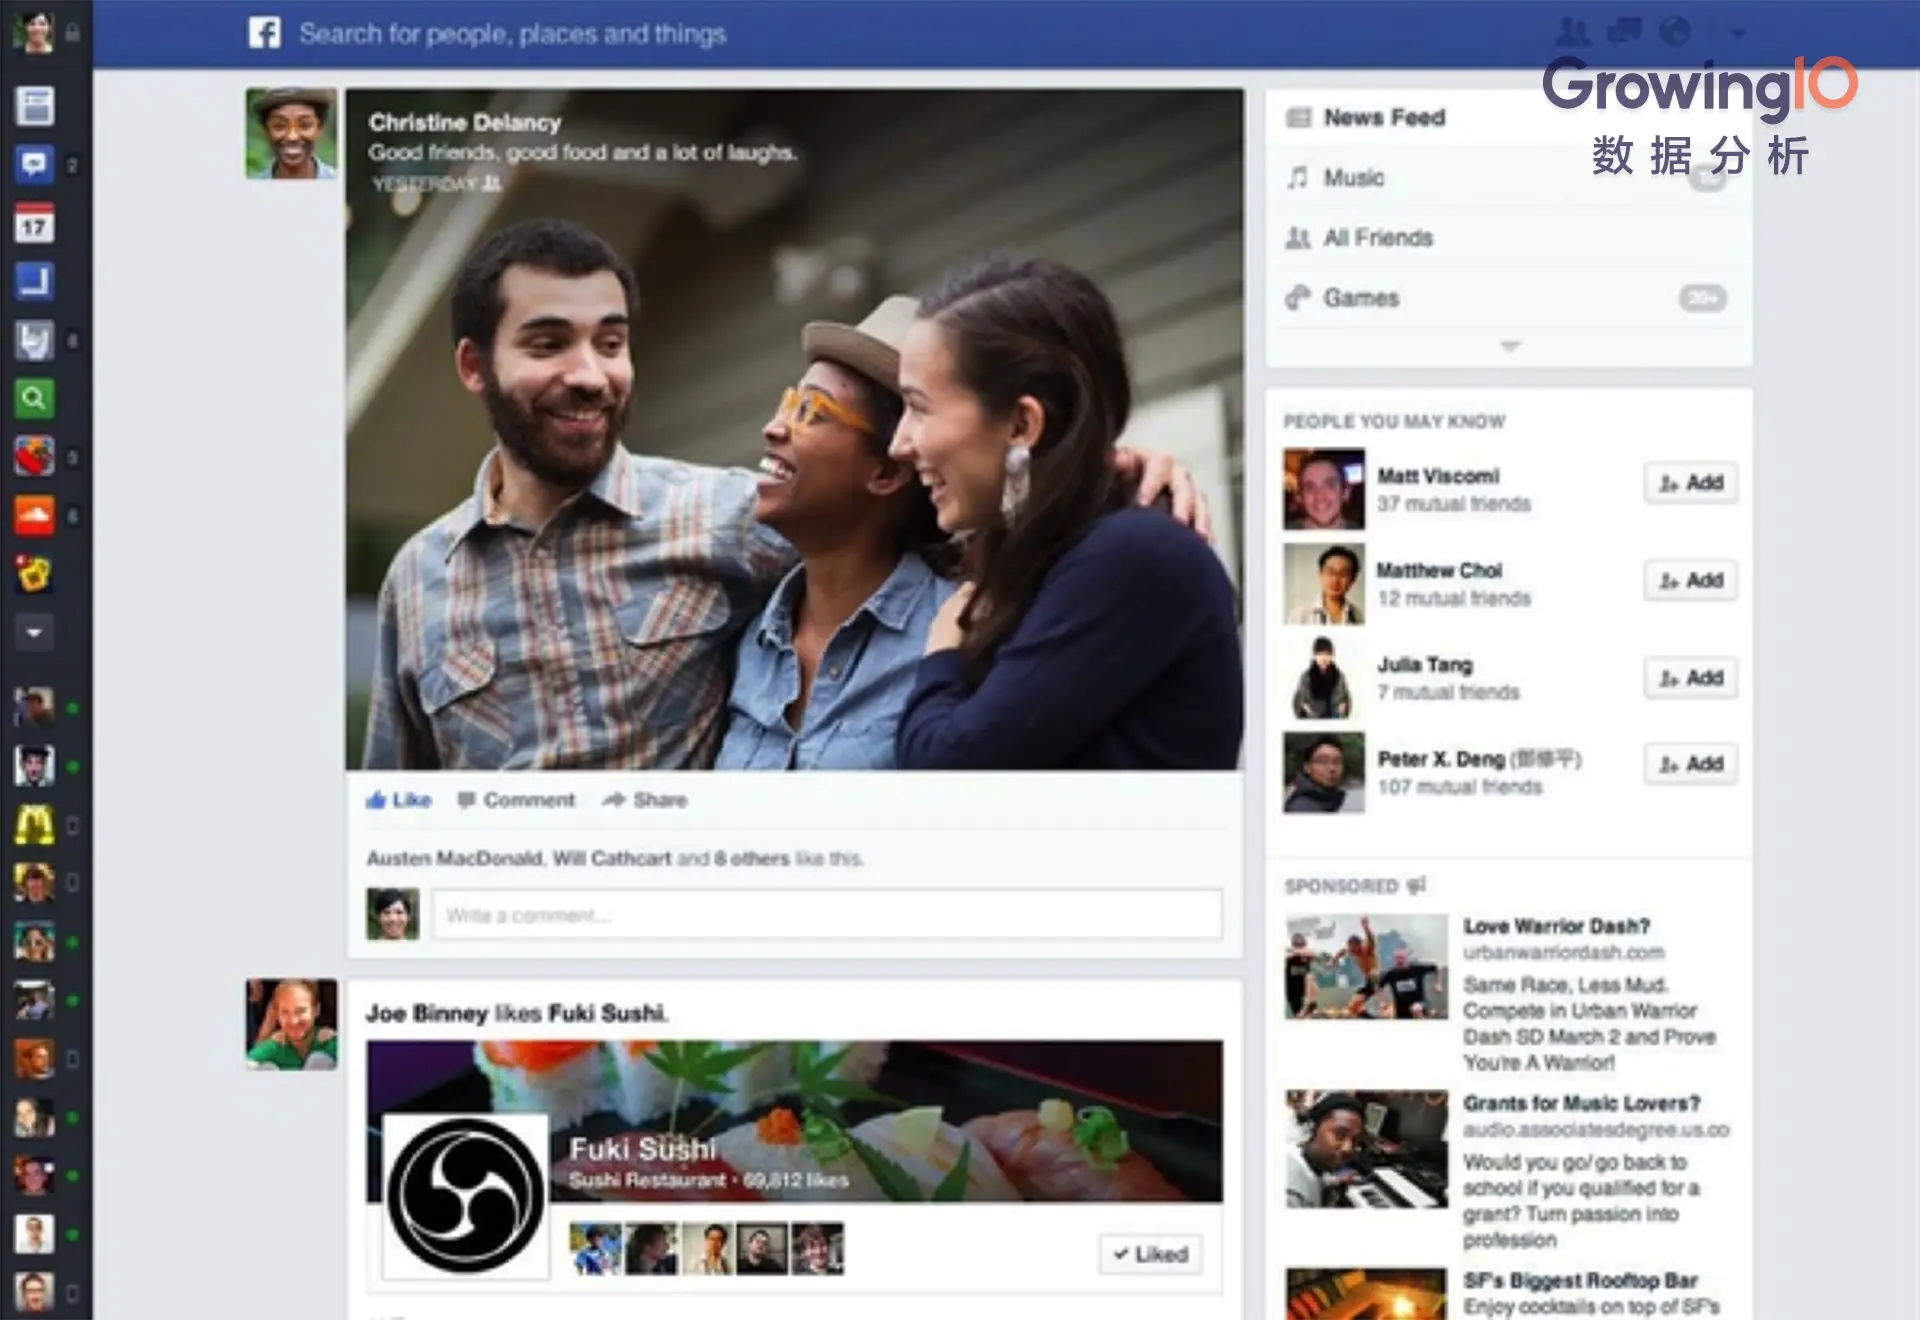Select the Music feed
The image size is (1920, 1320).
point(1354,178)
